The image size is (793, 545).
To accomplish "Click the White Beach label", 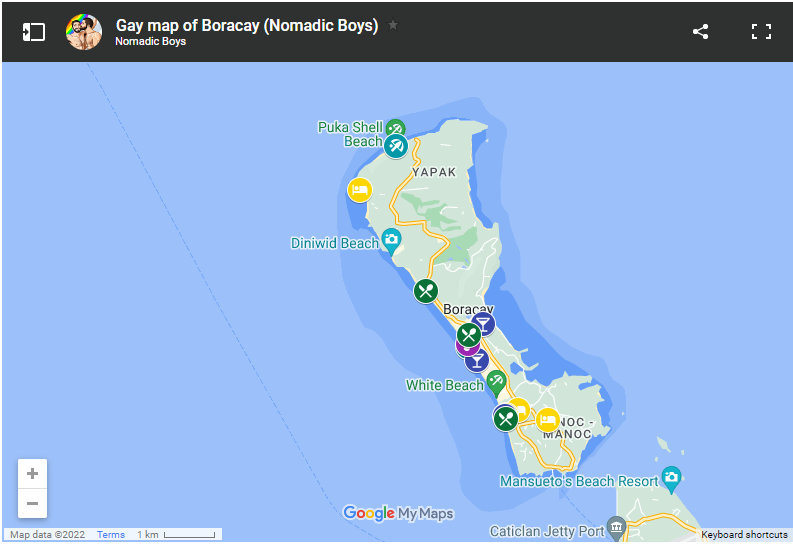I will (445, 385).
